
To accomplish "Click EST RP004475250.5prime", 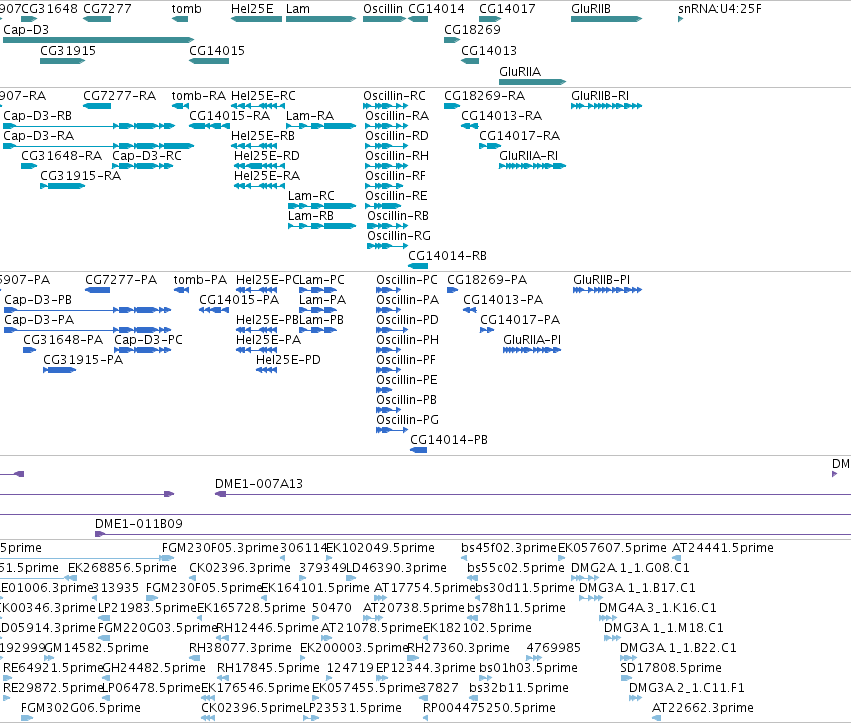I will [489, 708].
